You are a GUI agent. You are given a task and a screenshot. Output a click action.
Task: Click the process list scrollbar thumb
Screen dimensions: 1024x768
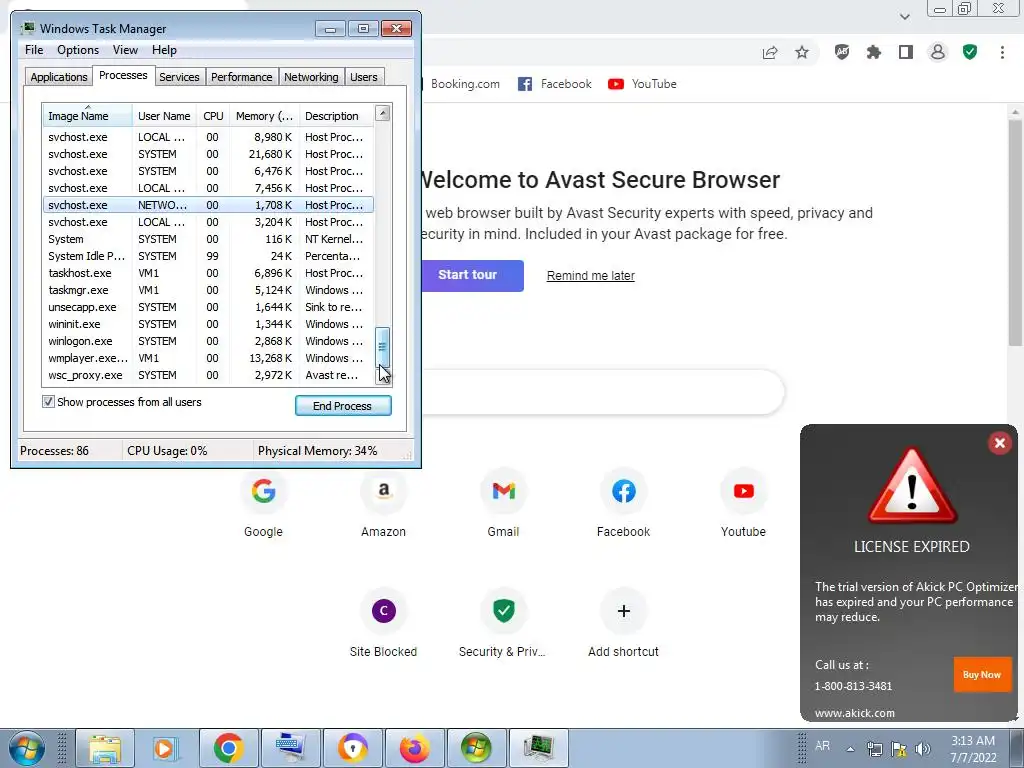click(383, 348)
